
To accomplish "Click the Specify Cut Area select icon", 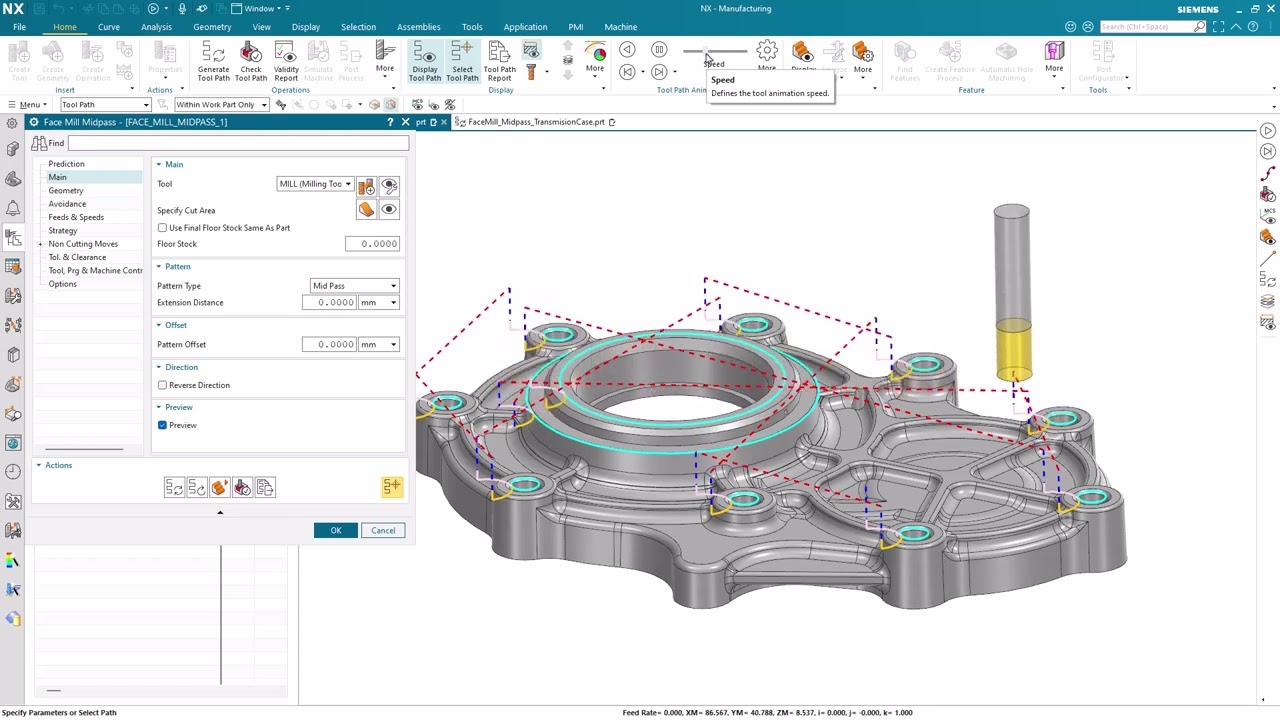I will pos(366,209).
